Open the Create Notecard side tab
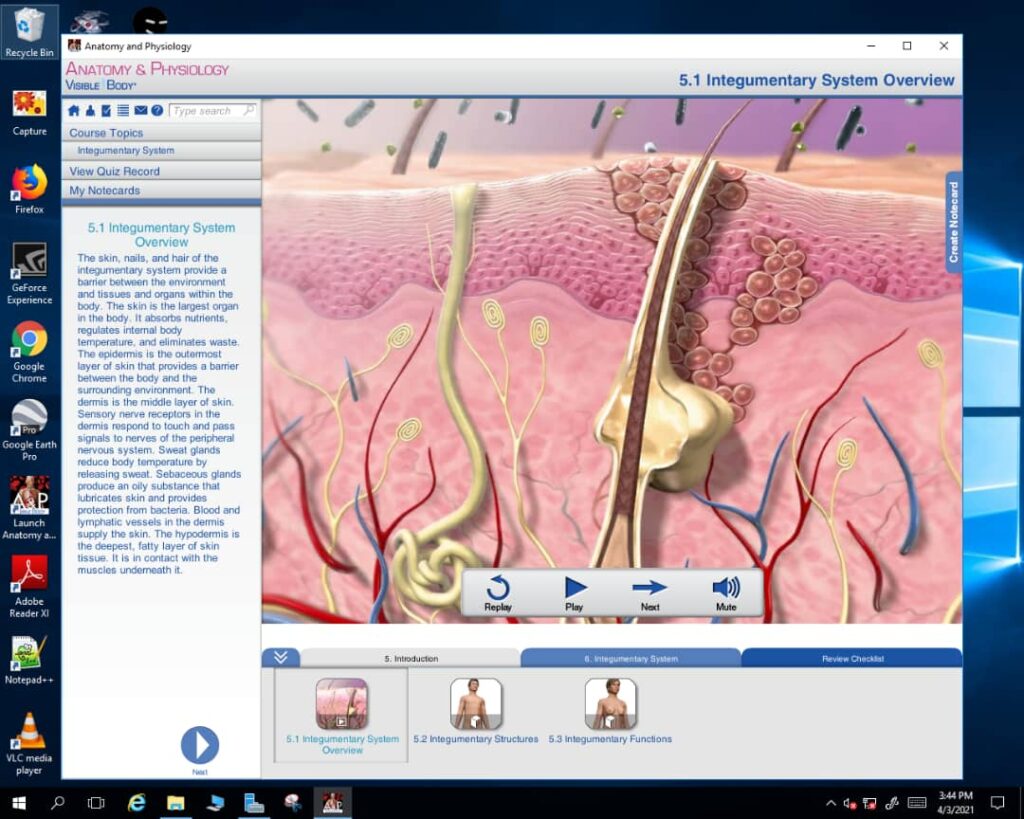 click(953, 222)
